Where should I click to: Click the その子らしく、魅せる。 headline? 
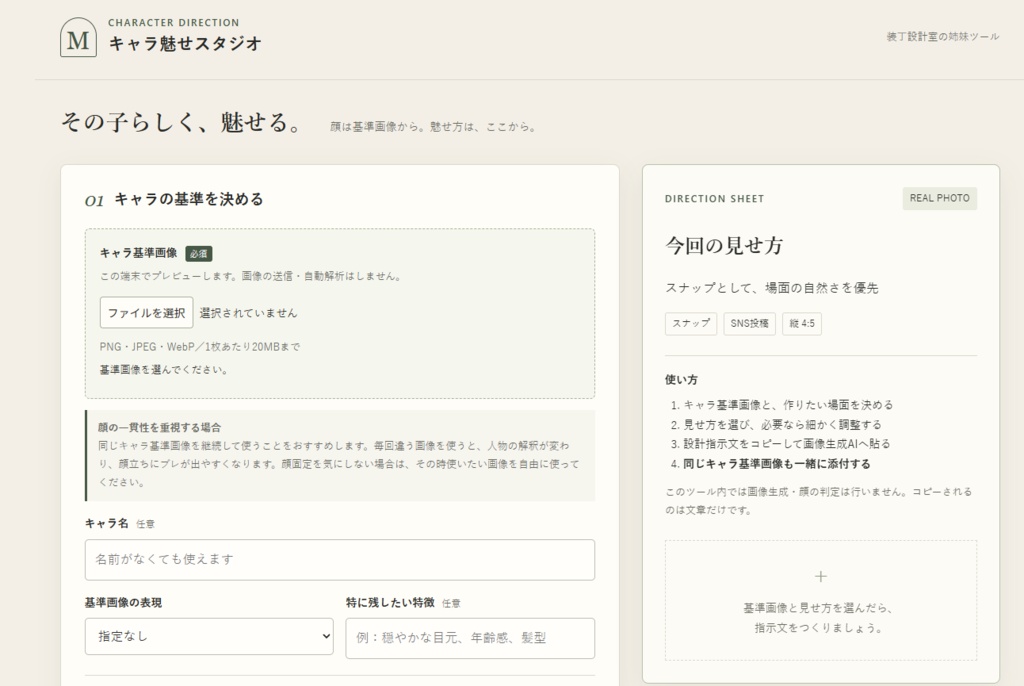(x=181, y=122)
